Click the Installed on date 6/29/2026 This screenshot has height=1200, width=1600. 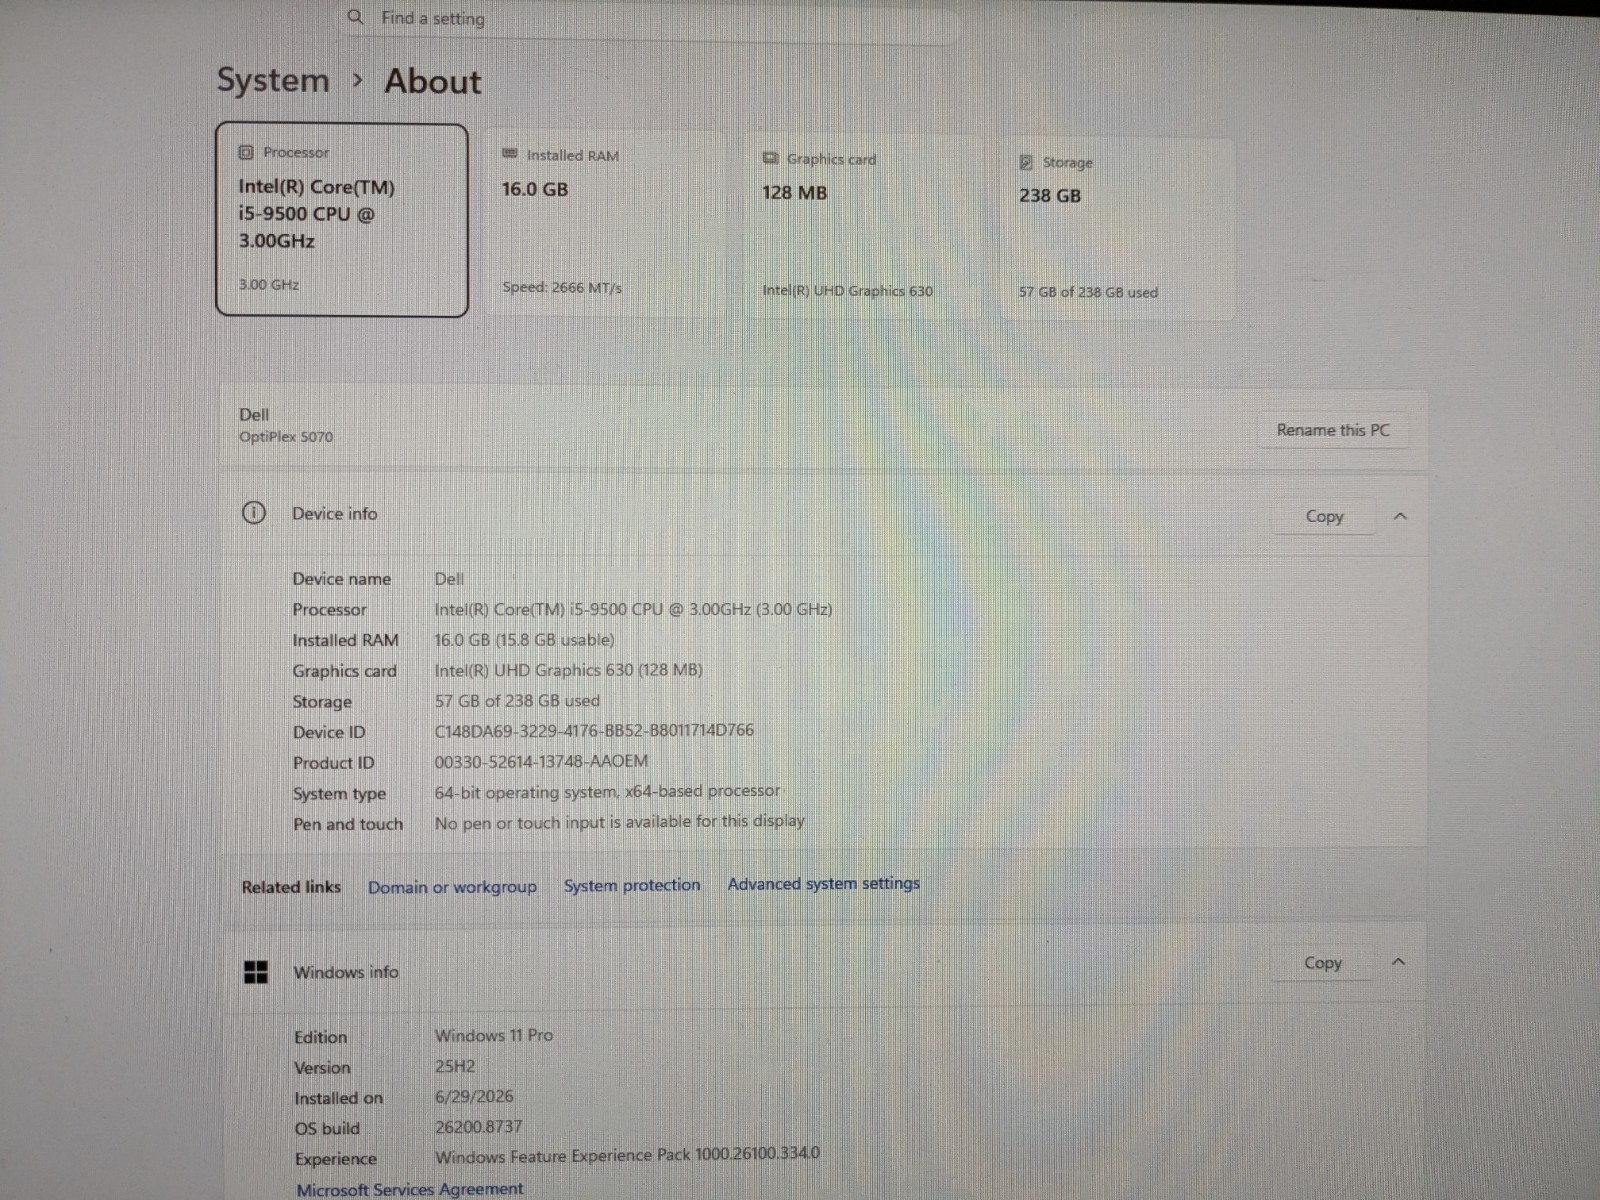[474, 1096]
